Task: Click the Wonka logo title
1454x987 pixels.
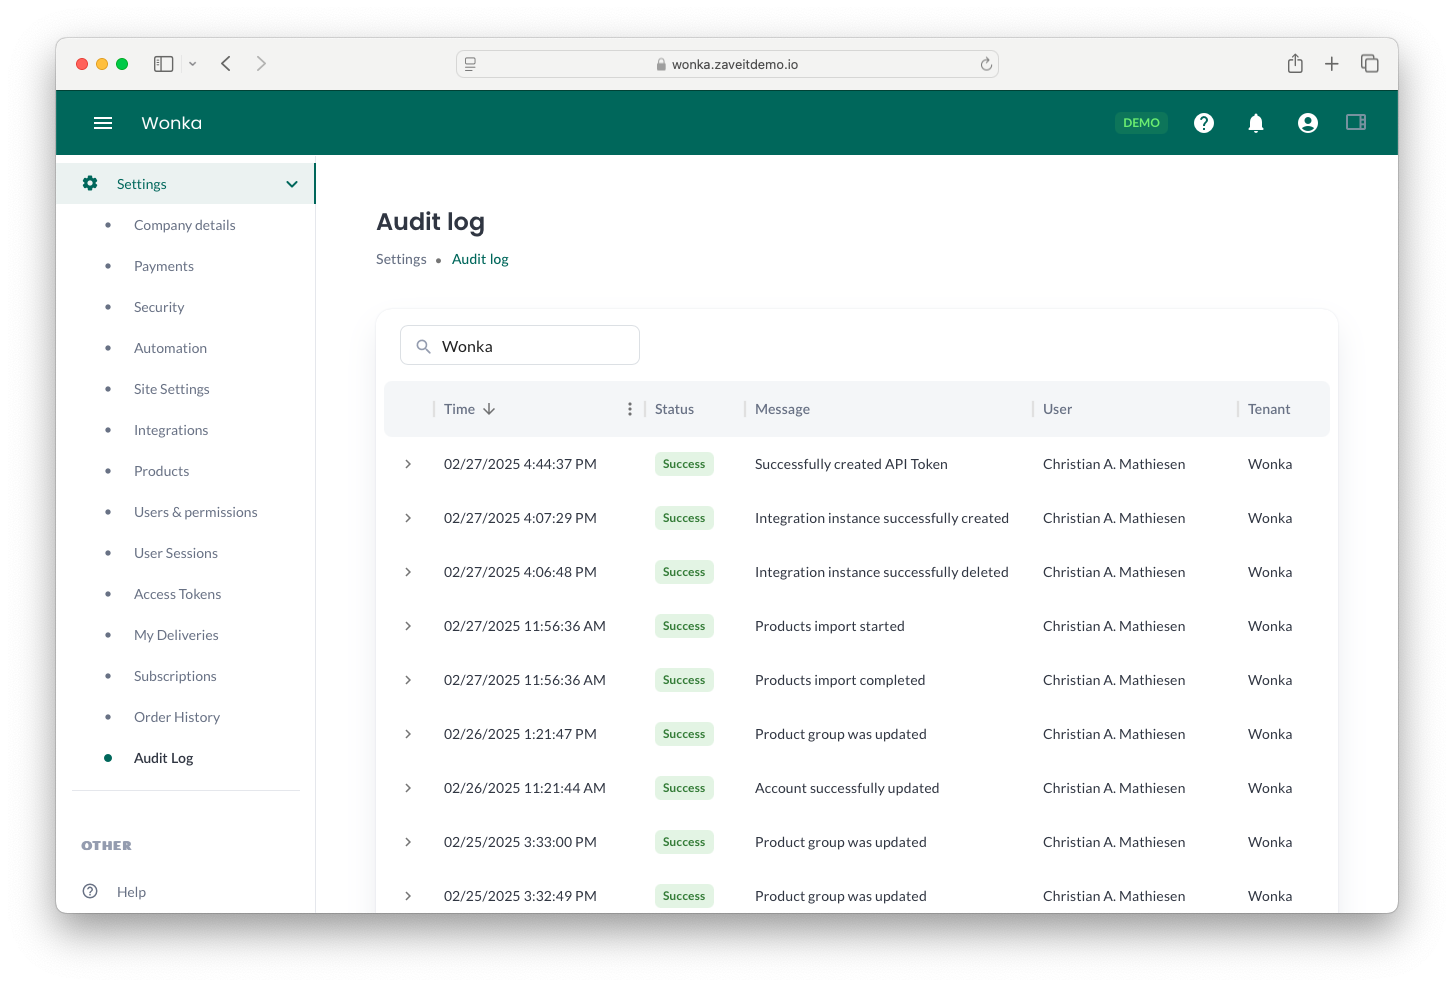Action: [172, 123]
